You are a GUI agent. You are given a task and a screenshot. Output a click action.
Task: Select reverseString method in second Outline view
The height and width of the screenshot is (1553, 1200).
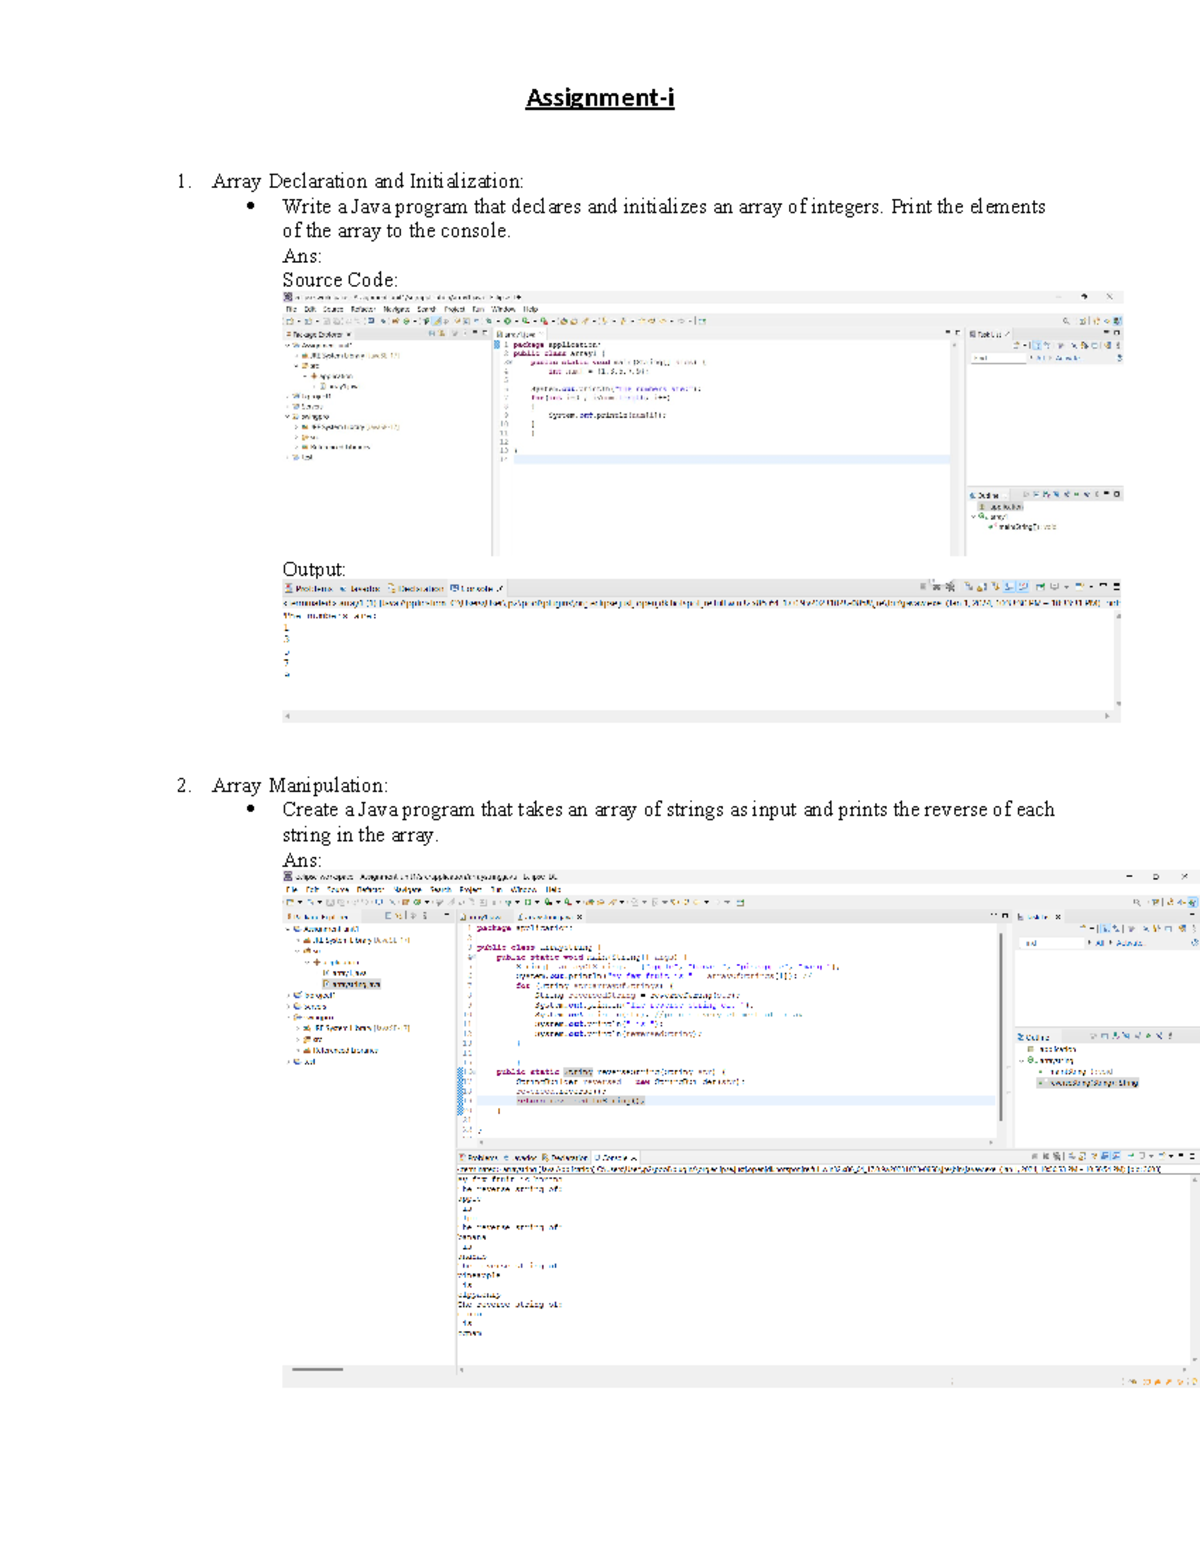pyautogui.click(x=1090, y=1082)
